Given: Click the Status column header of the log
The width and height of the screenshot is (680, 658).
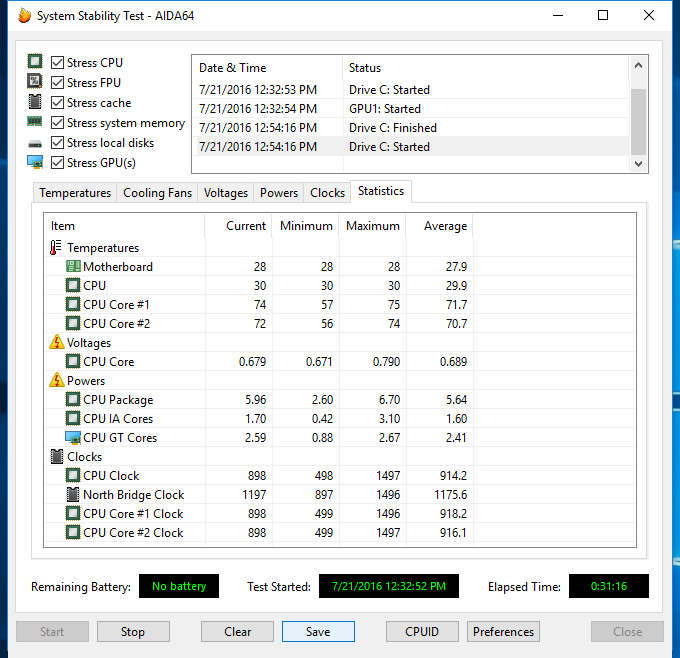Looking at the screenshot, I should pos(486,68).
